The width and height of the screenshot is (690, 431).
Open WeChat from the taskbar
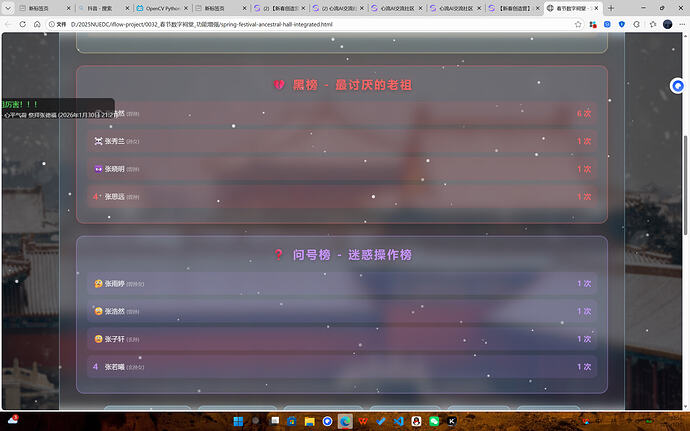coord(434,421)
